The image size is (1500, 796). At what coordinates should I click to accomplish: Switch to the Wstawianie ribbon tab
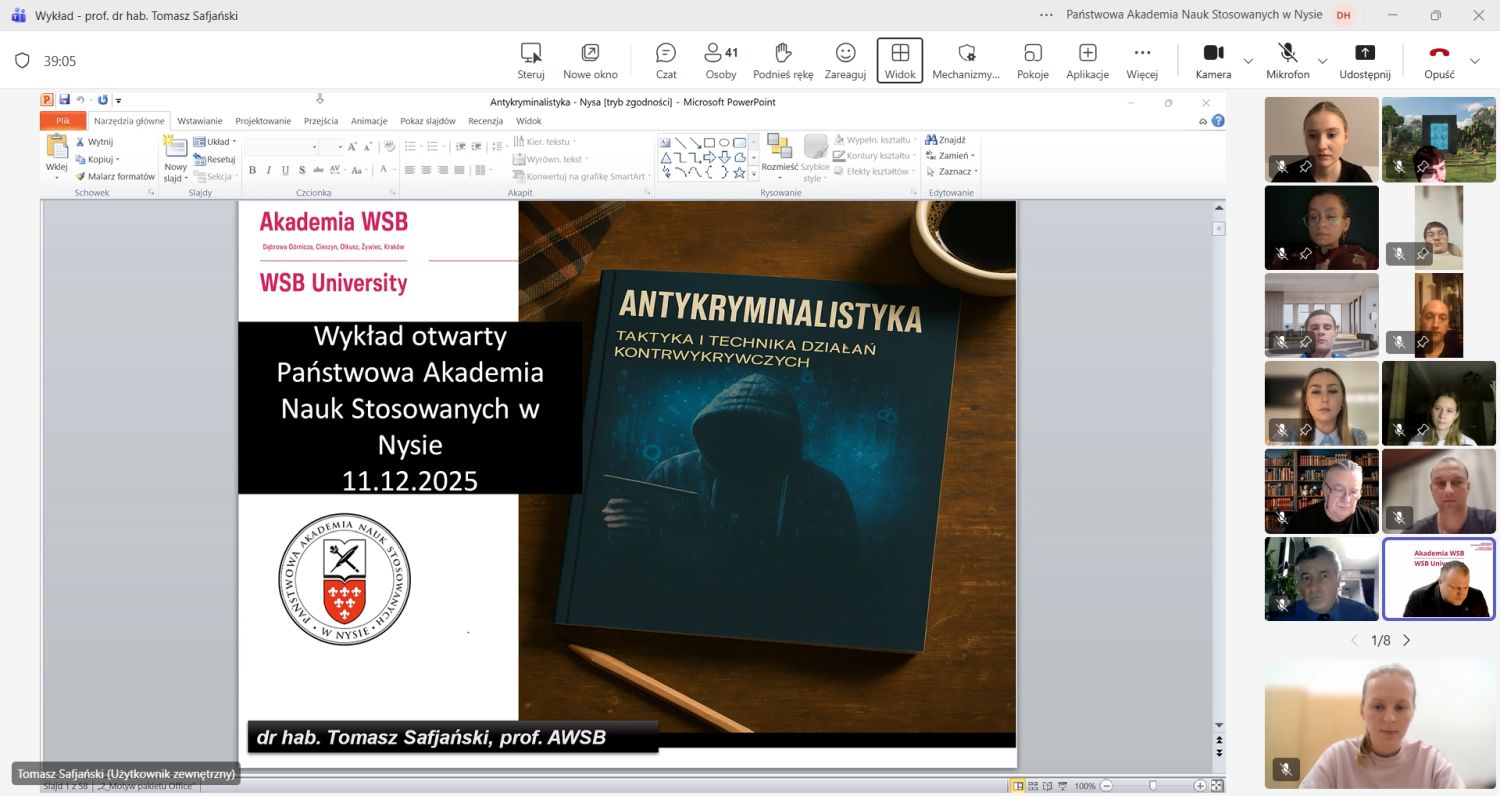pos(200,120)
